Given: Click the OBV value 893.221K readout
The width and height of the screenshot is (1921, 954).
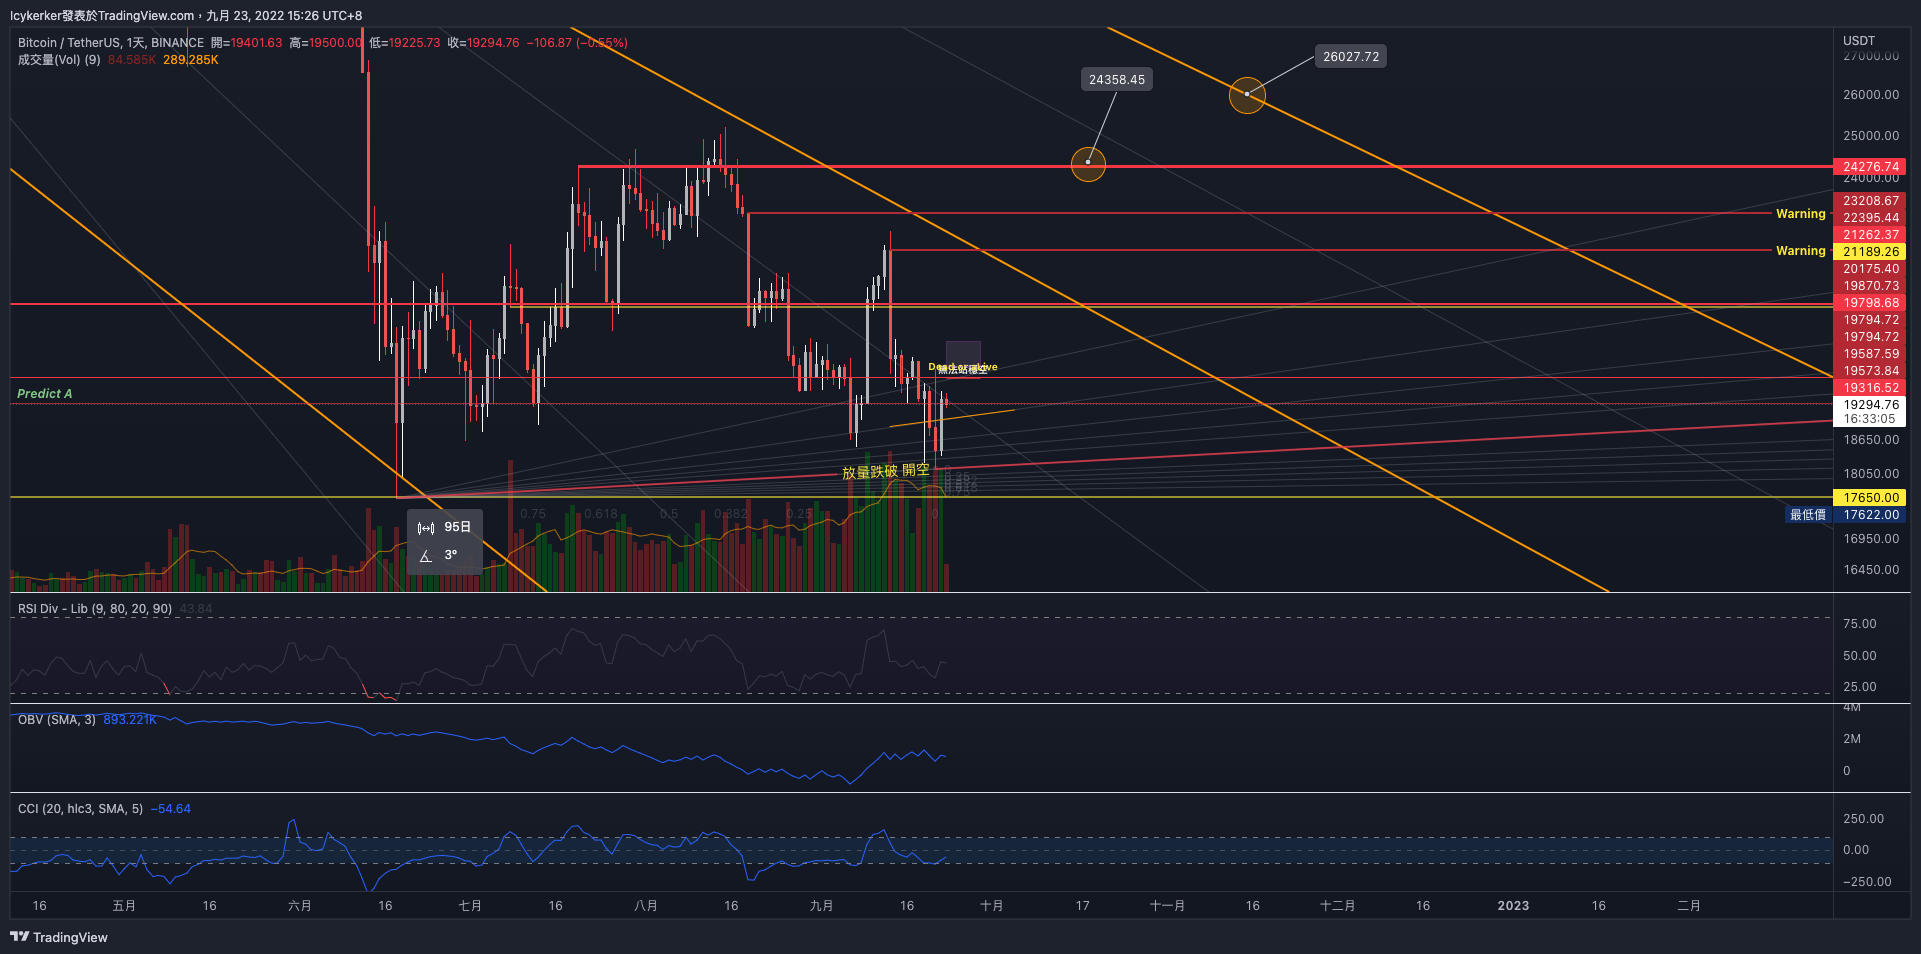Looking at the screenshot, I should point(130,720).
